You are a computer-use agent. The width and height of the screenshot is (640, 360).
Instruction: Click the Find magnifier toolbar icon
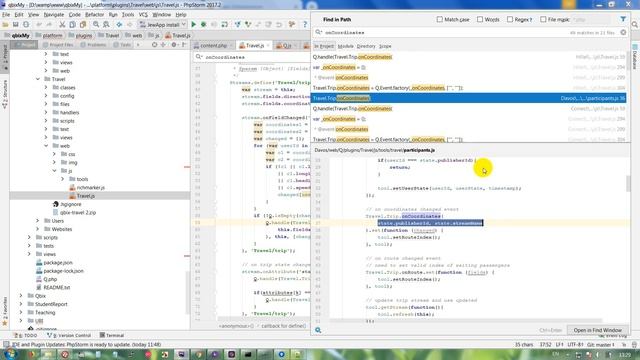coord(96,25)
